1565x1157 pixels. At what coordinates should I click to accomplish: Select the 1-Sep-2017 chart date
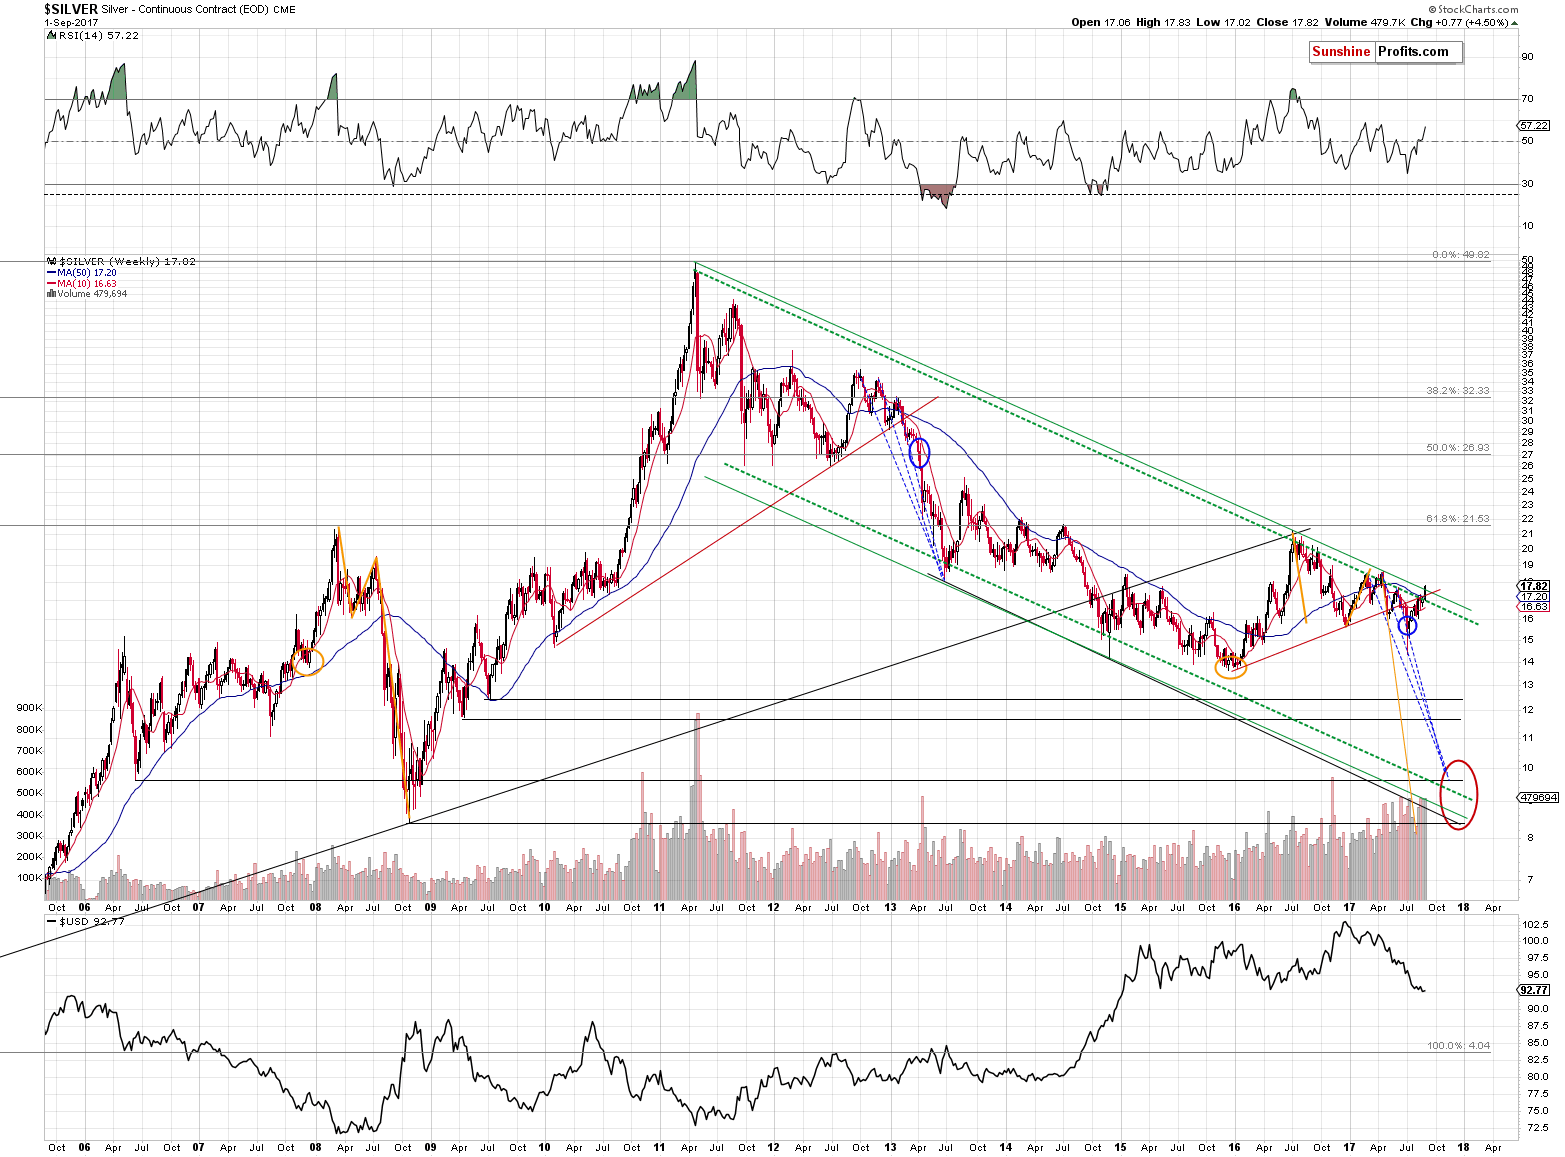[70, 22]
